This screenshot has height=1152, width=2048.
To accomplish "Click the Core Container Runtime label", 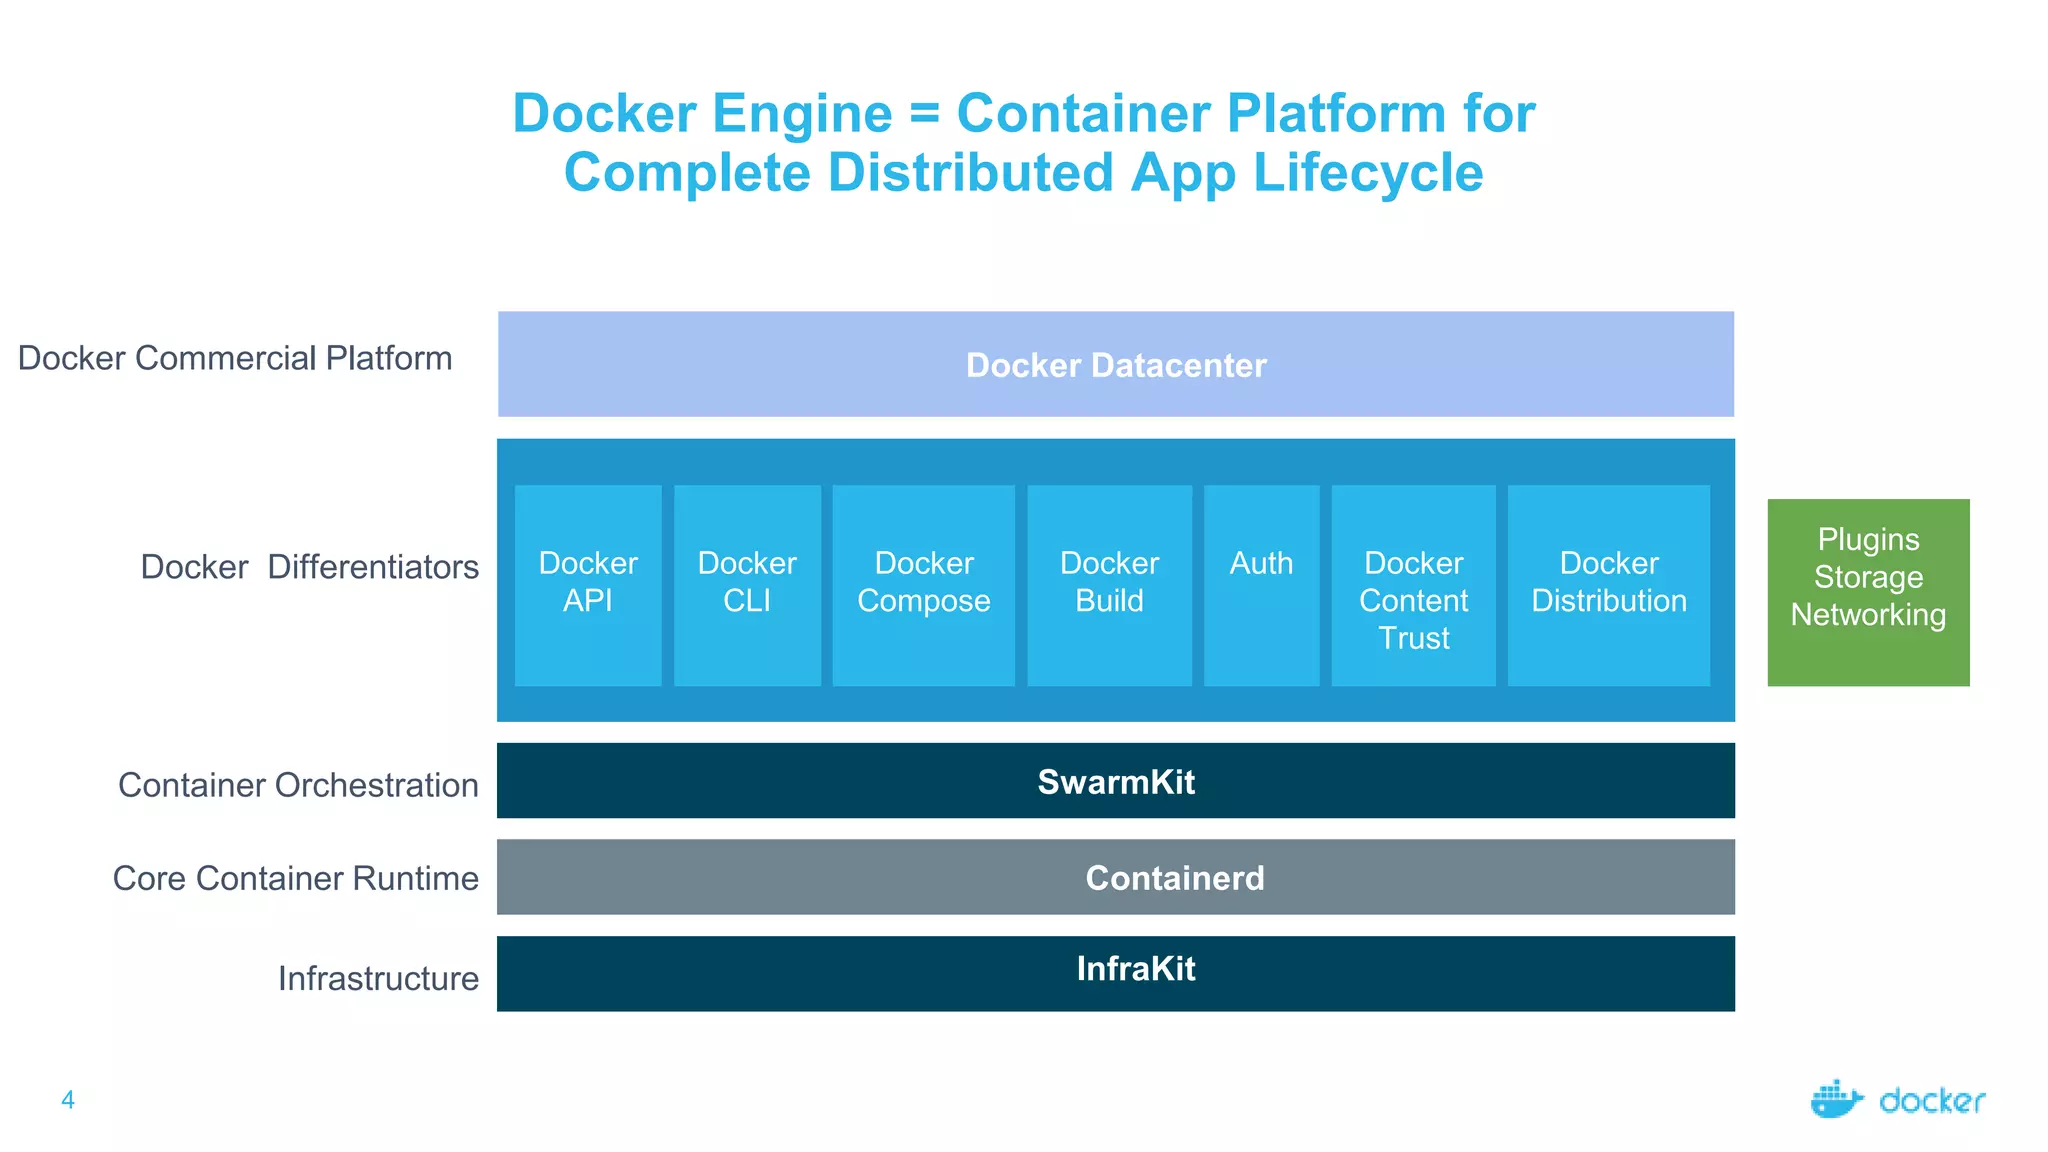I will [295, 878].
